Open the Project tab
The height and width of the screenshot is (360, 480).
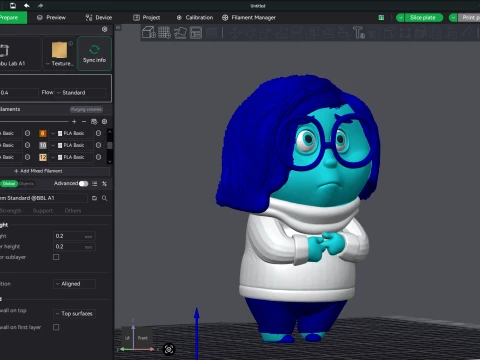pos(147,18)
